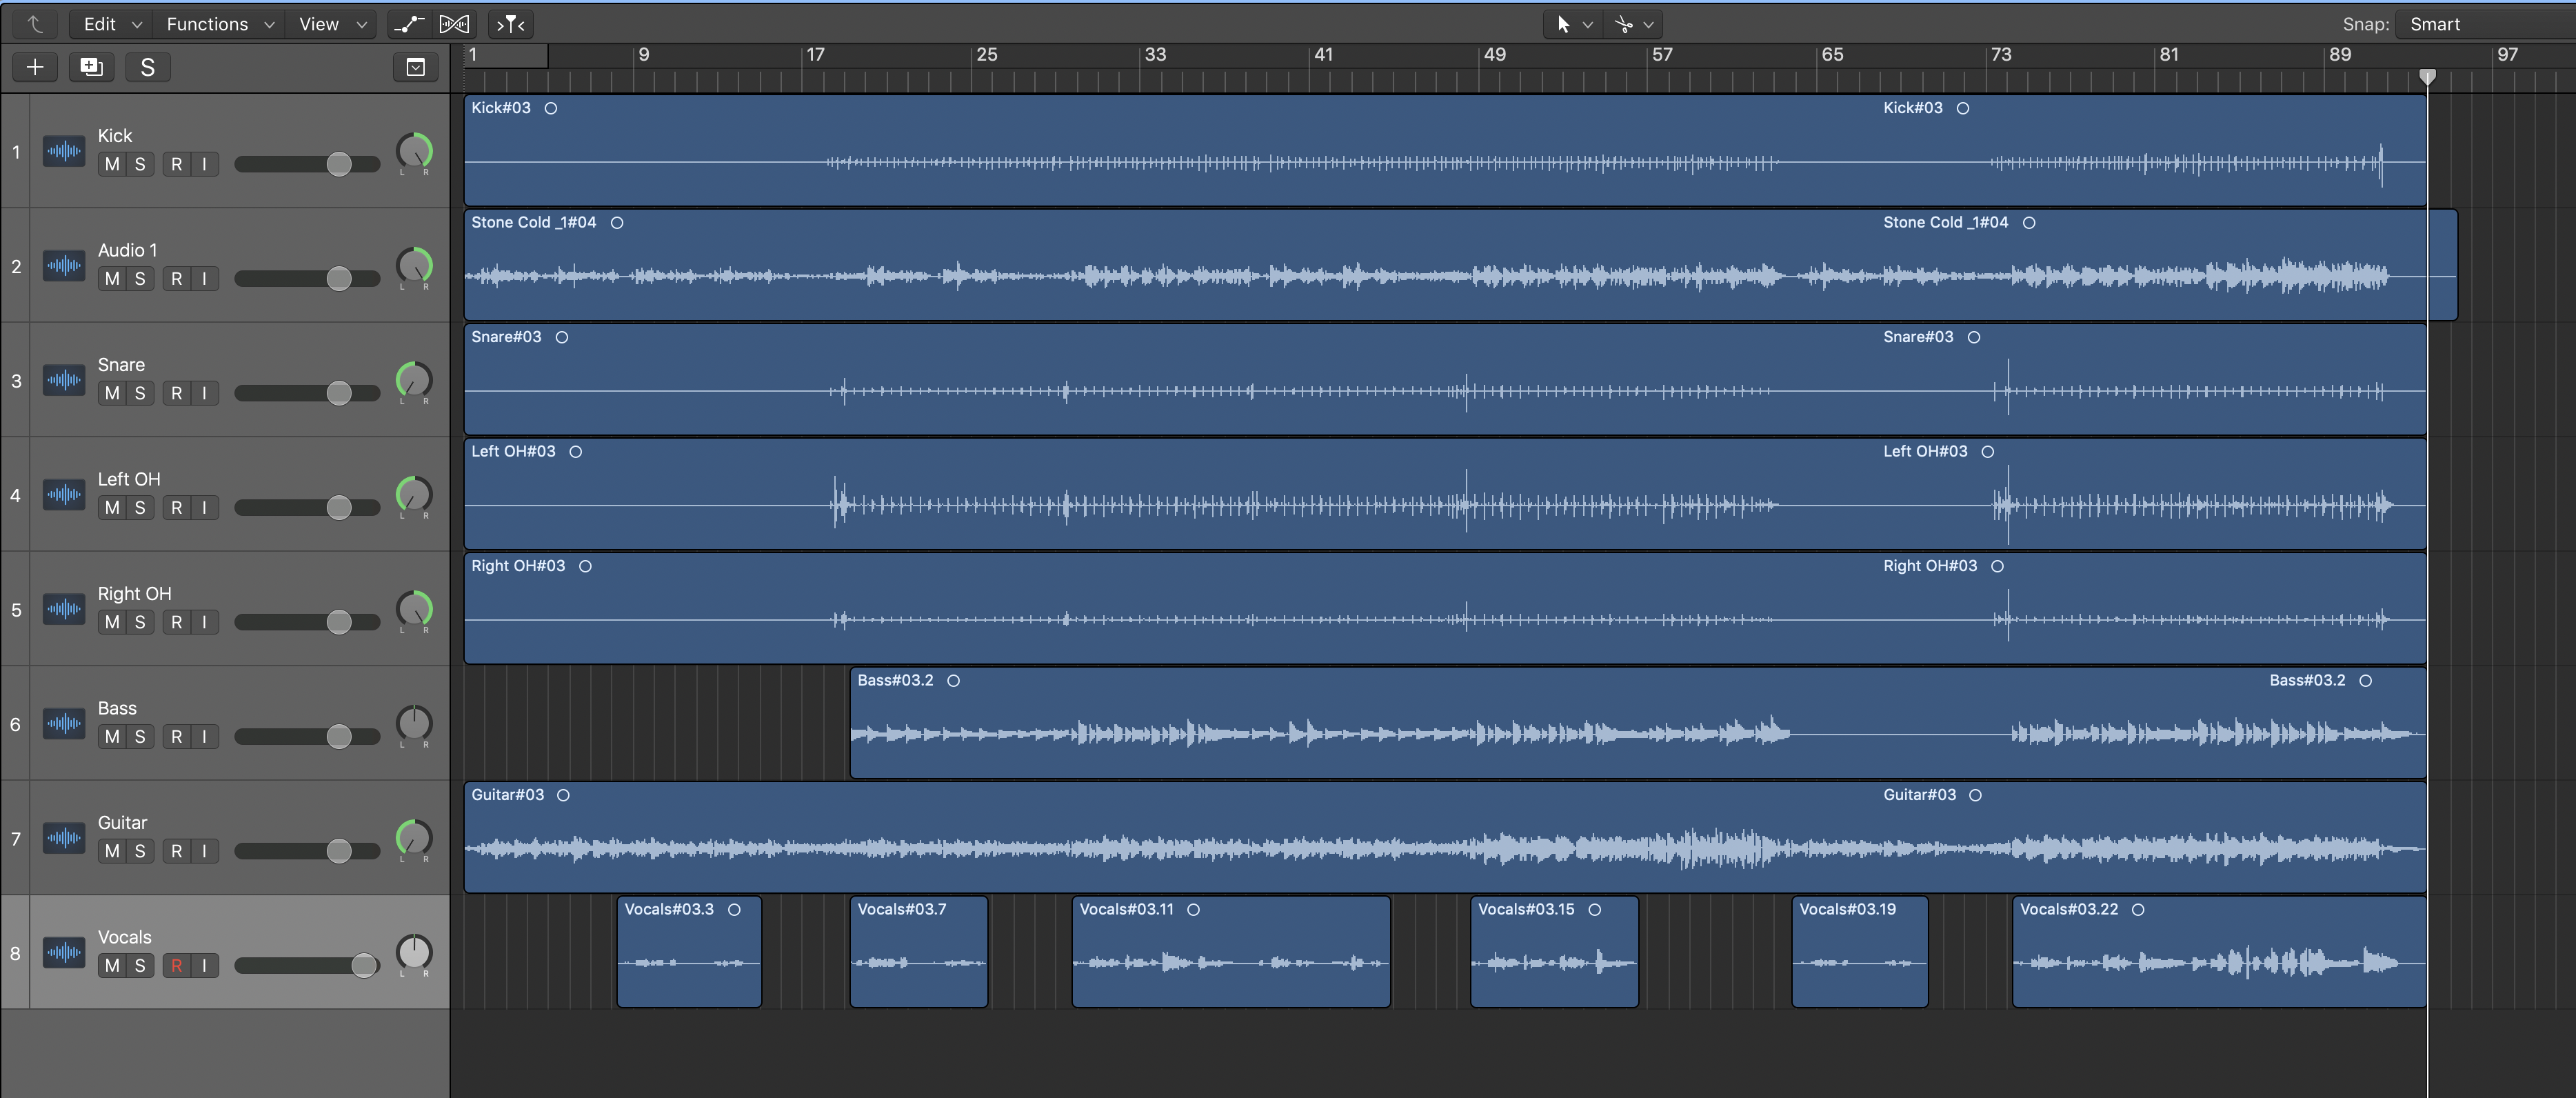Toggle input monitoring on Left OH track
The height and width of the screenshot is (1098, 2576).
pyautogui.click(x=205, y=508)
